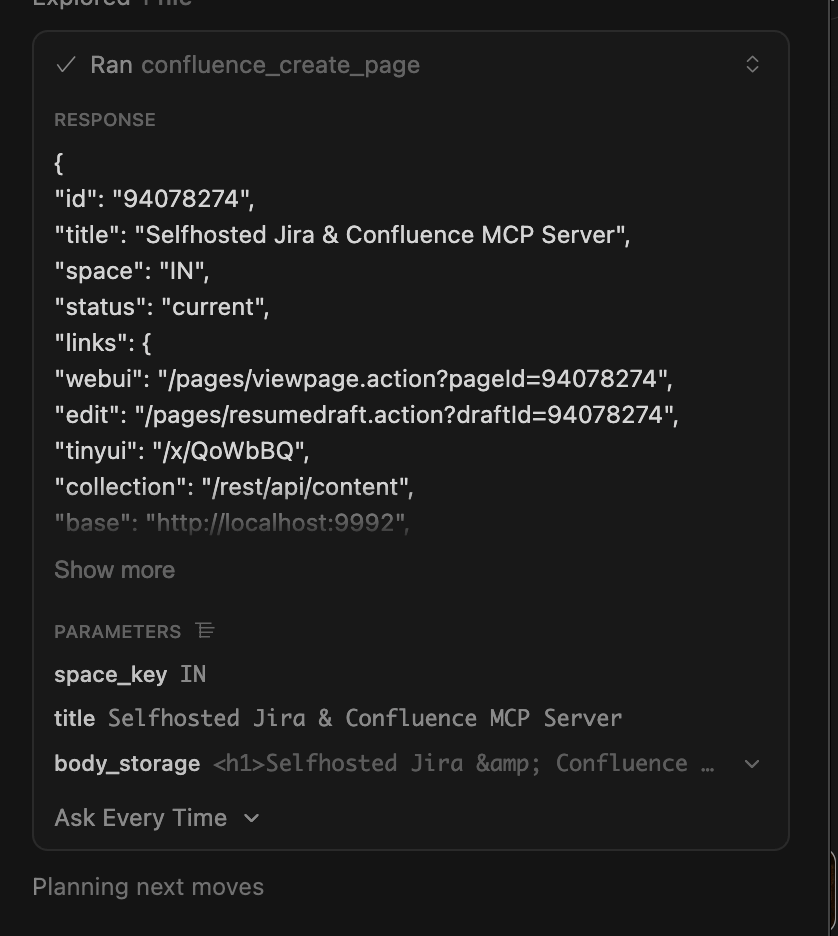
Task: Open the Ask Every Time dropdown
Action: (x=156, y=818)
